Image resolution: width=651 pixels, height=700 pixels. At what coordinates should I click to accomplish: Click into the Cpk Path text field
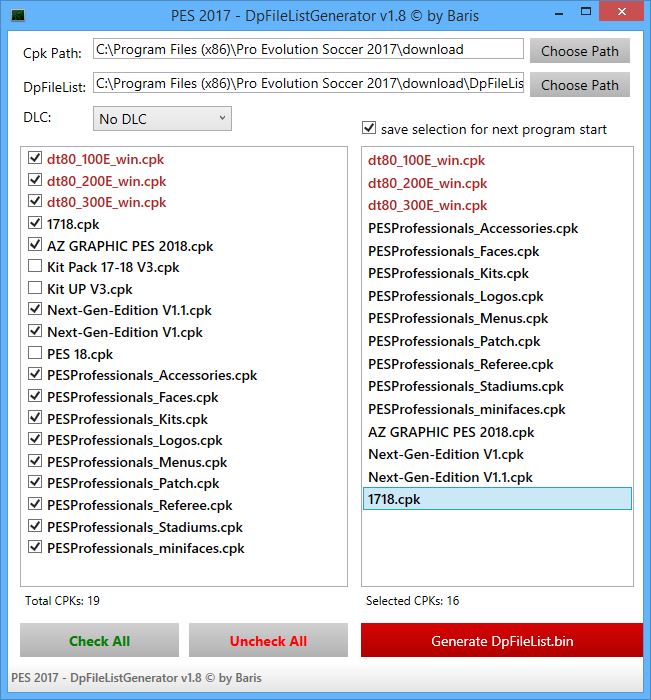[x=308, y=49]
